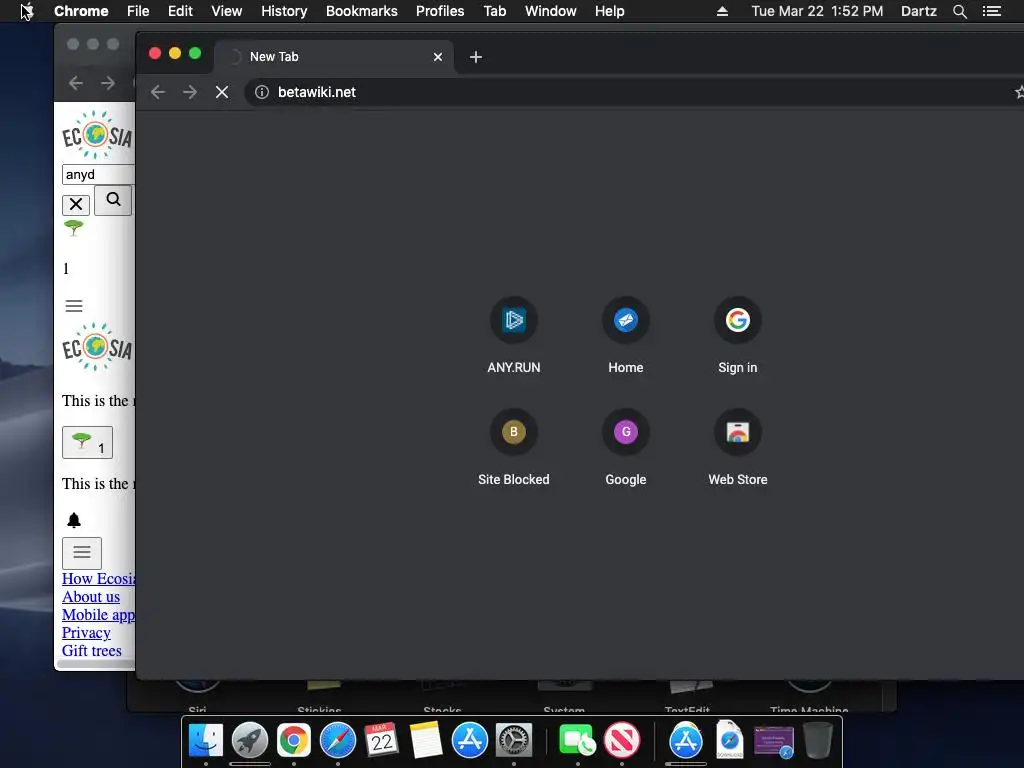The width and height of the screenshot is (1024, 768).
Task: Open the Web Store shortcut tile
Action: tap(738, 448)
